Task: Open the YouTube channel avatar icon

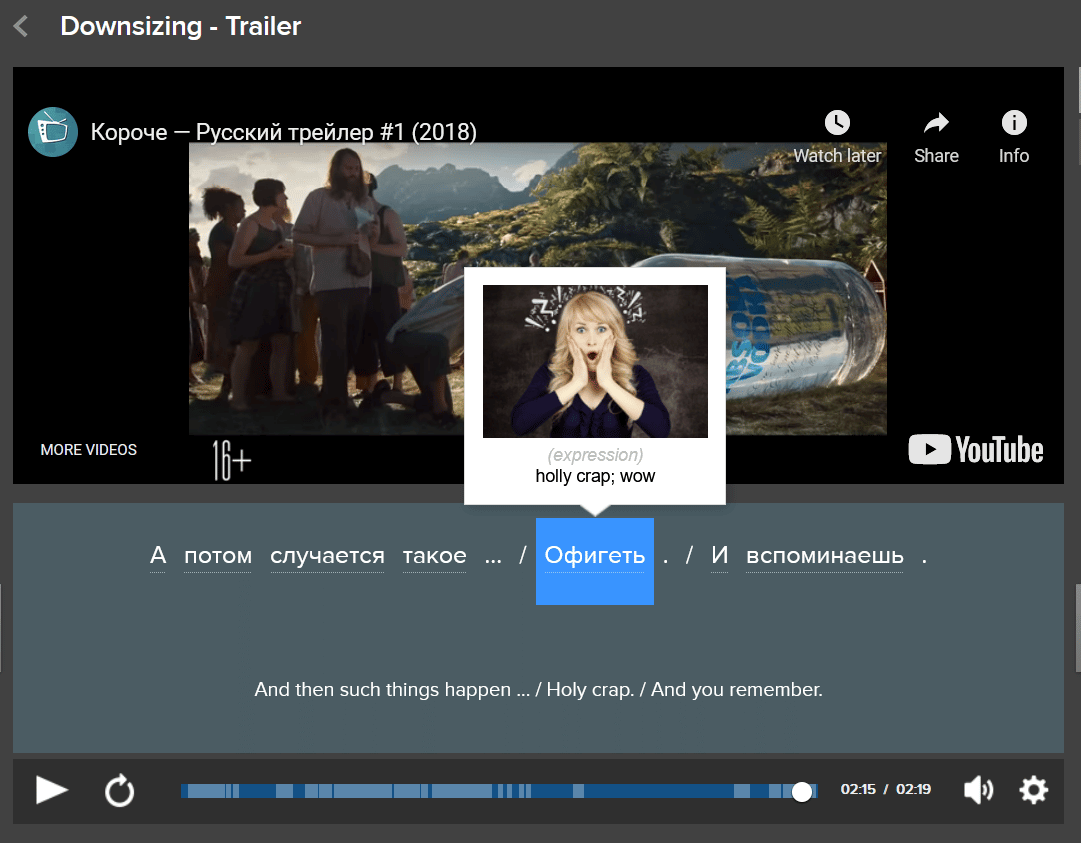Action: click(x=53, y=132)
